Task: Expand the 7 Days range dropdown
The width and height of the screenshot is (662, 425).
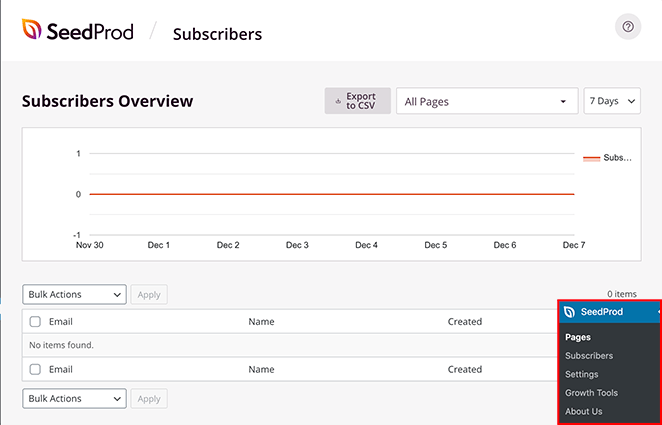Action: coord(611,101)
